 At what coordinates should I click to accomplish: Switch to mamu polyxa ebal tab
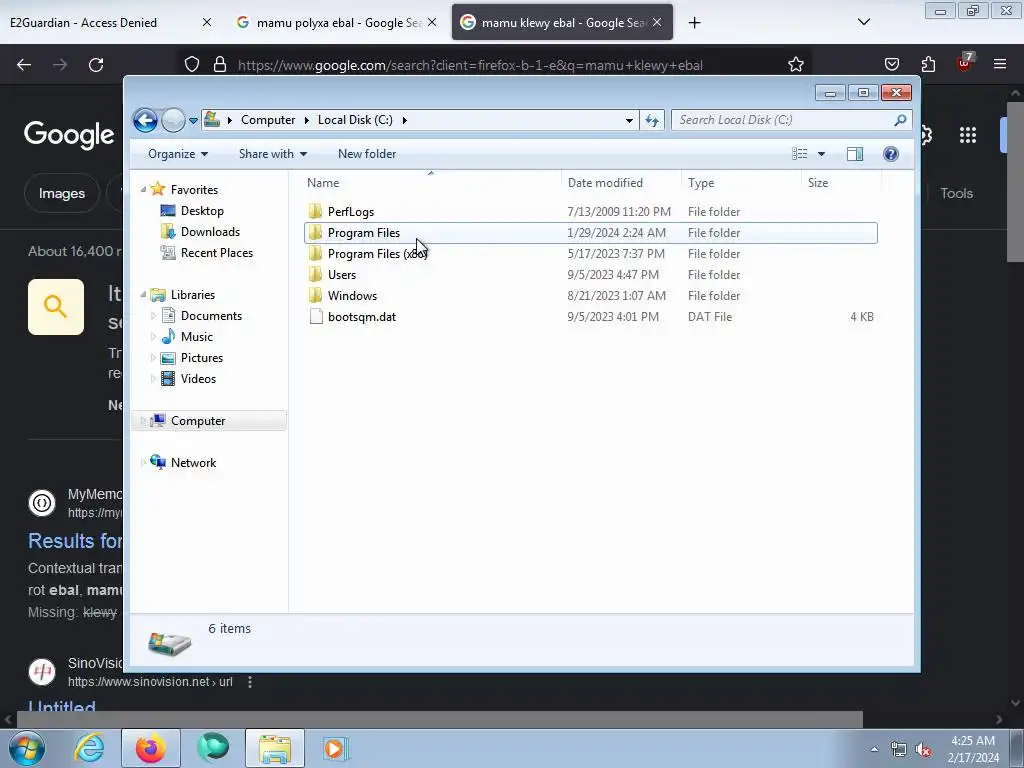338,23
